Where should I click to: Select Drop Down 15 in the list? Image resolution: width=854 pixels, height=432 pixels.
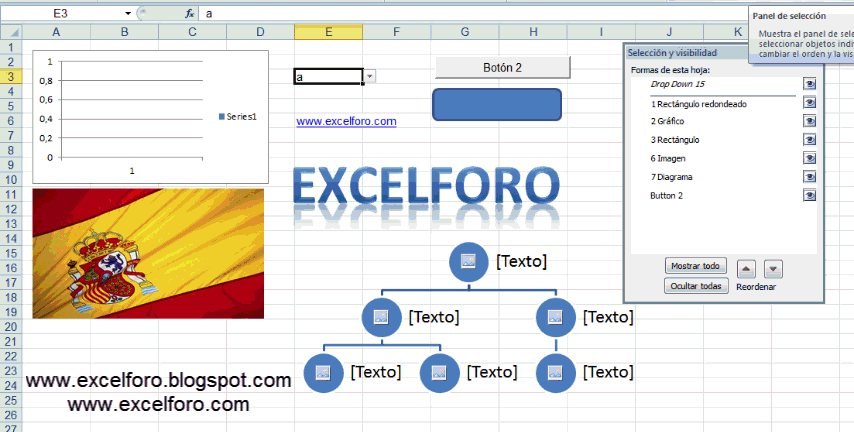[678, 84]
